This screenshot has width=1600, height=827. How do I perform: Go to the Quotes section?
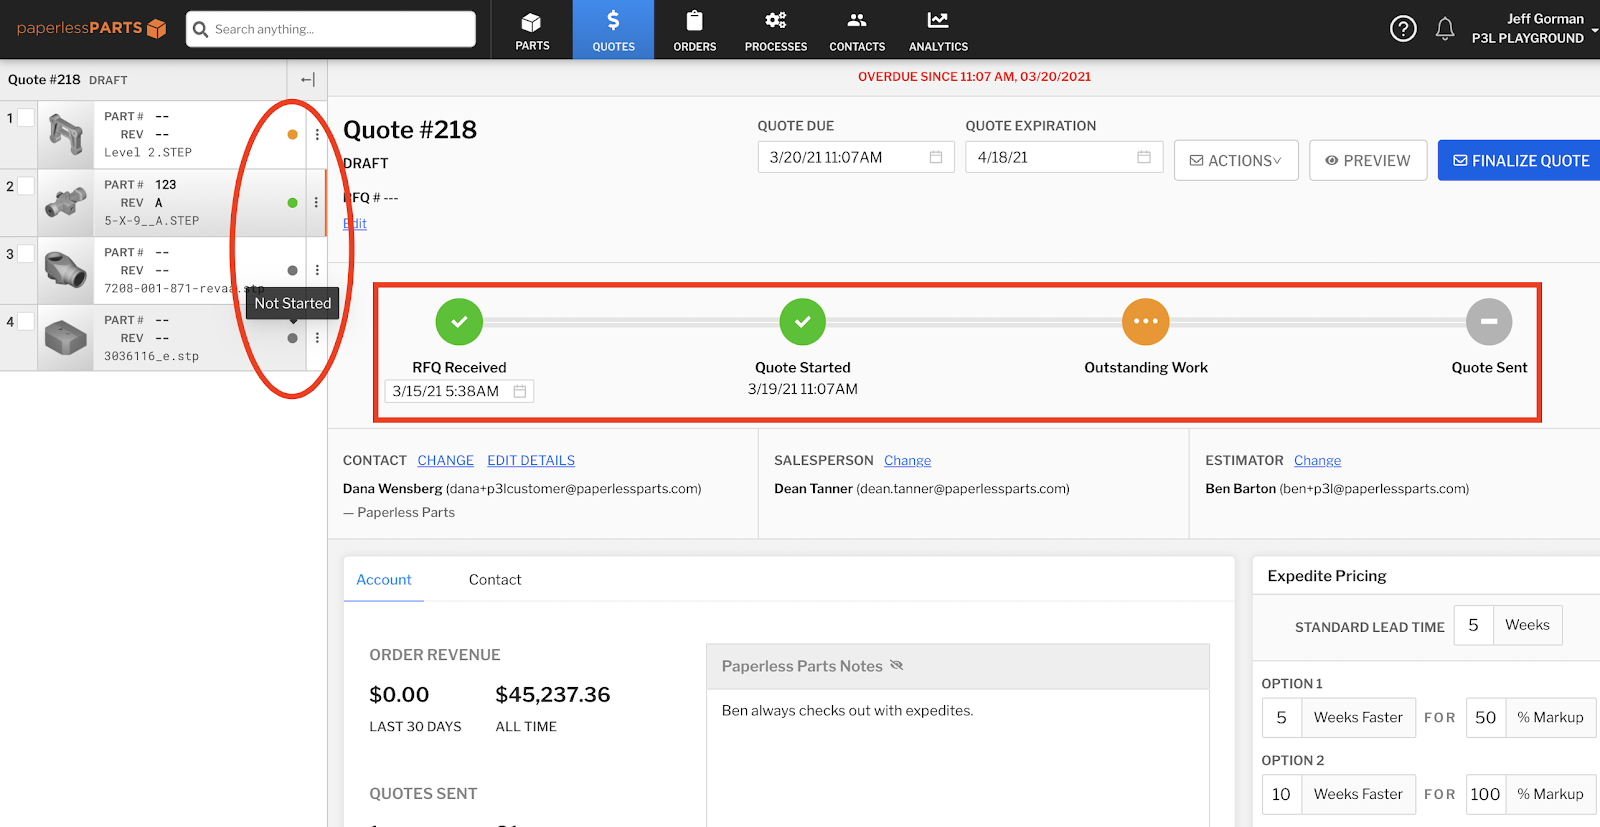click(x=613, y=30)
